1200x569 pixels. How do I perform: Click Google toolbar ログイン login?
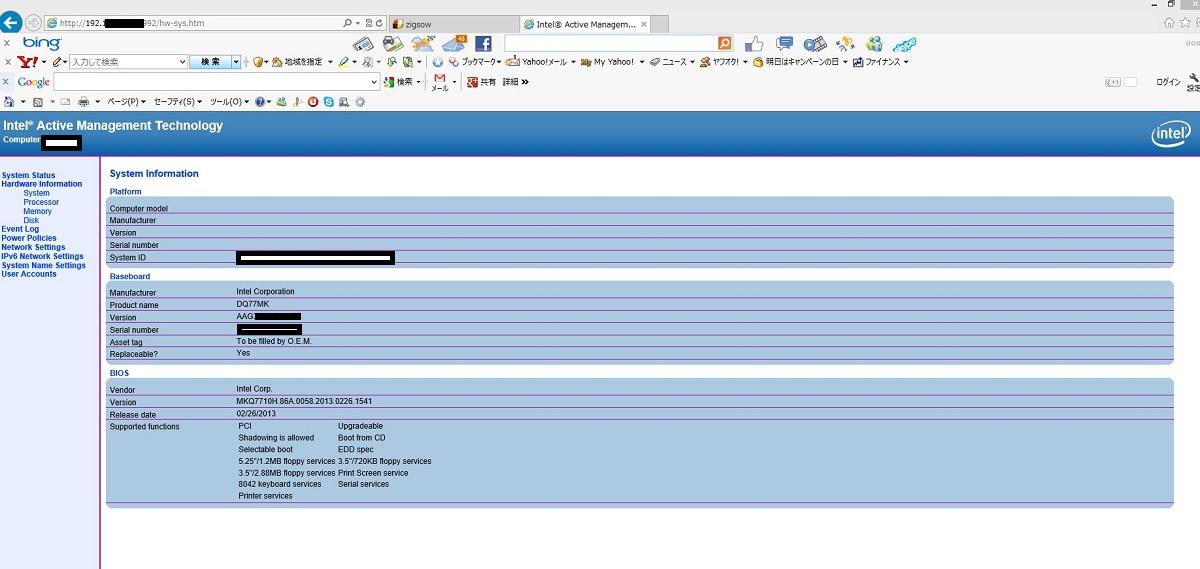click(1168, 82)
